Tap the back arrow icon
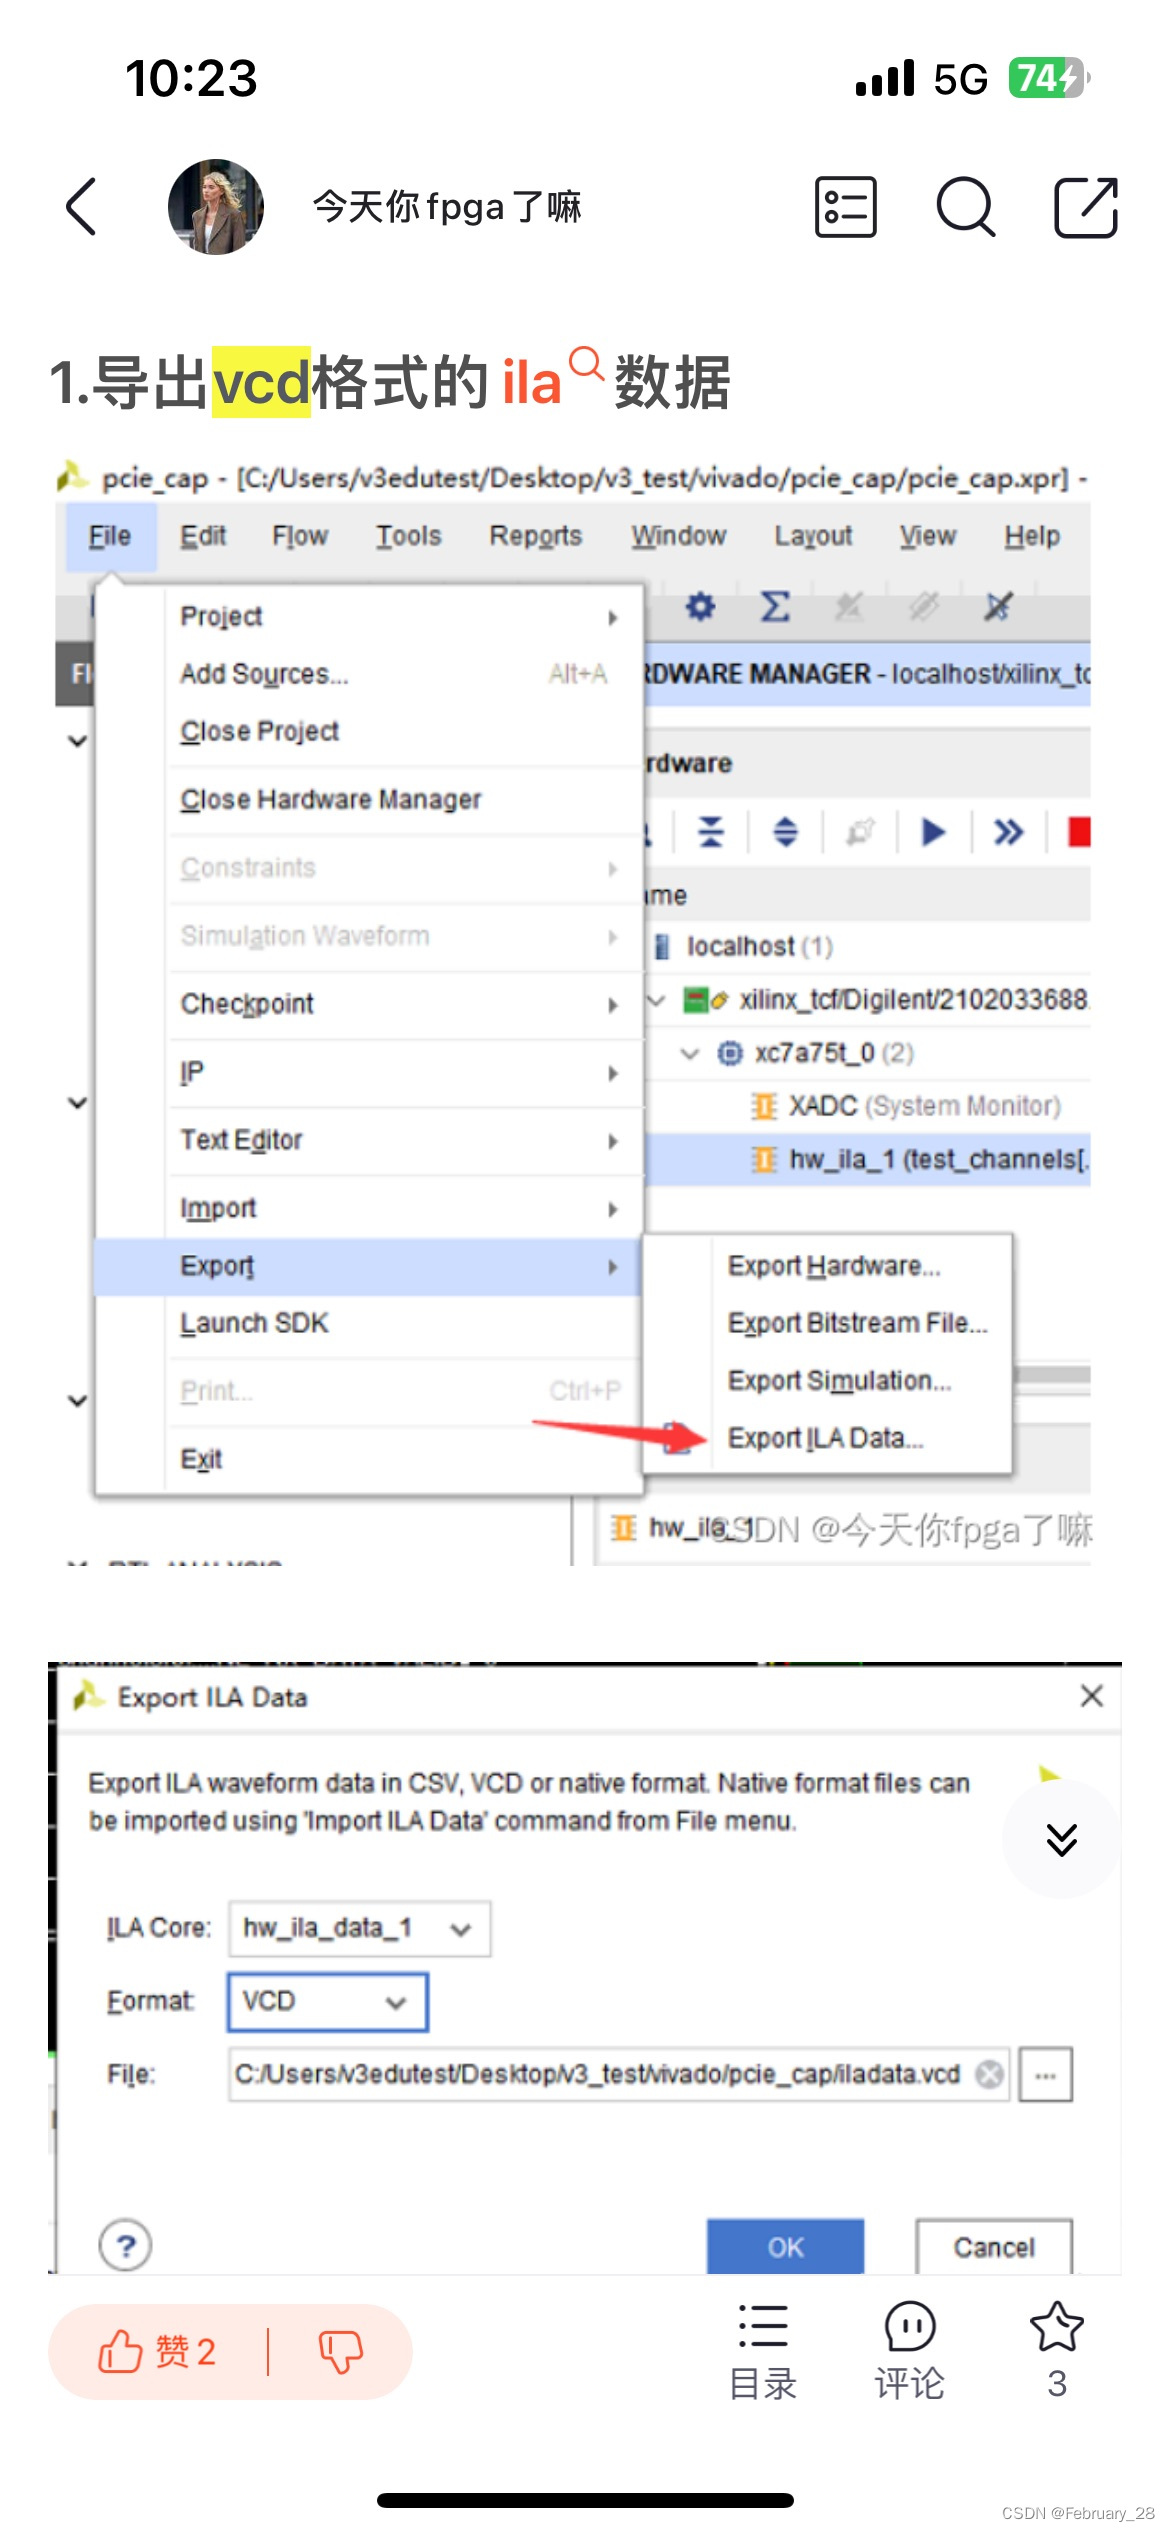The height and width of the screenshot is (2532, 1170). pyautogui.click(x=82, y=207)
